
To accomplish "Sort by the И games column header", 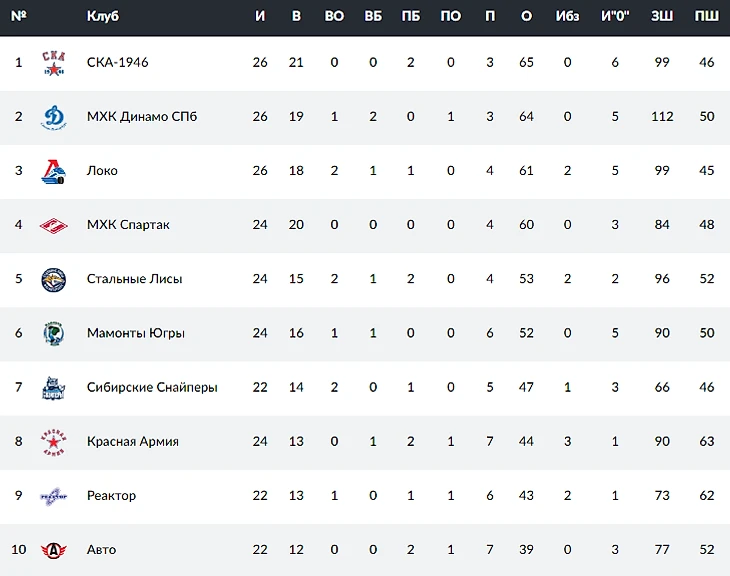I will tap(260, 16).
